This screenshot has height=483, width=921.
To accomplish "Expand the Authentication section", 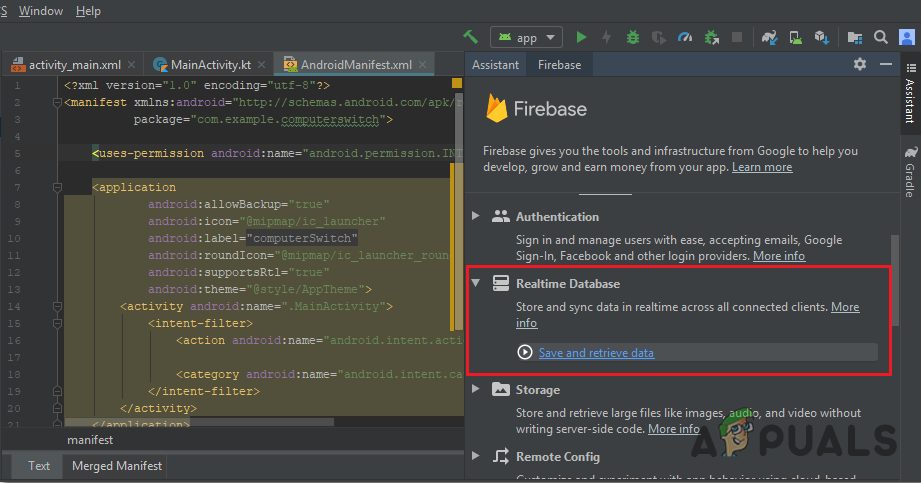I will point(476,216).
